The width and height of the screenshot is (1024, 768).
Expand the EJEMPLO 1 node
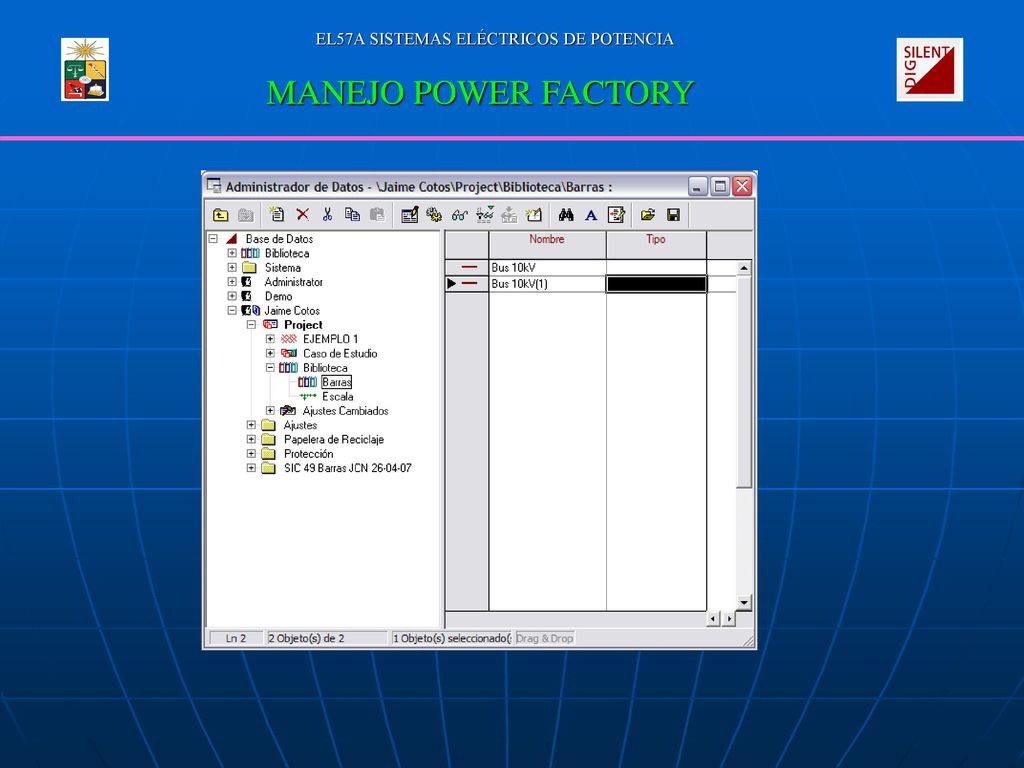[270, 339]
